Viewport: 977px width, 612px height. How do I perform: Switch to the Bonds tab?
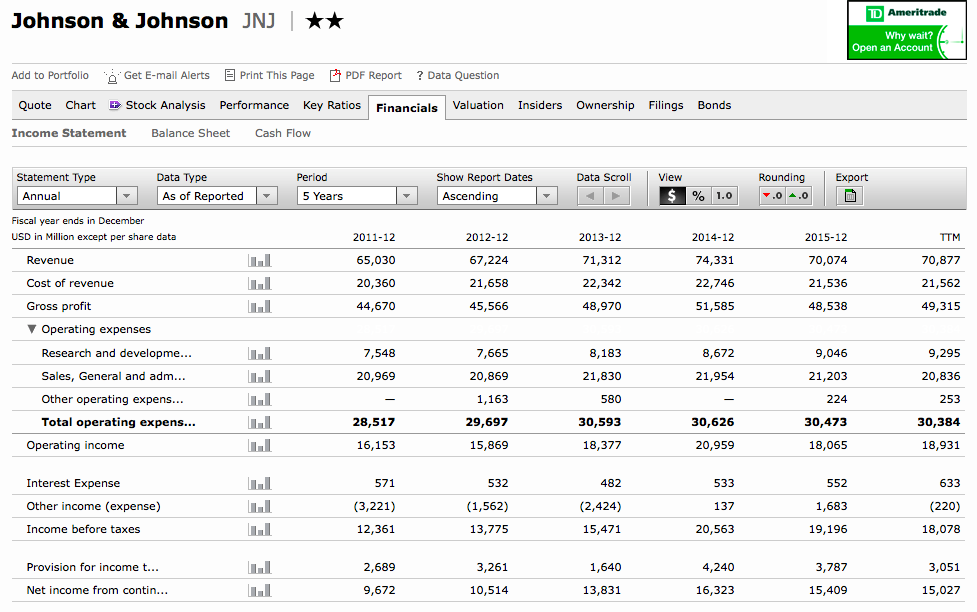714,105
